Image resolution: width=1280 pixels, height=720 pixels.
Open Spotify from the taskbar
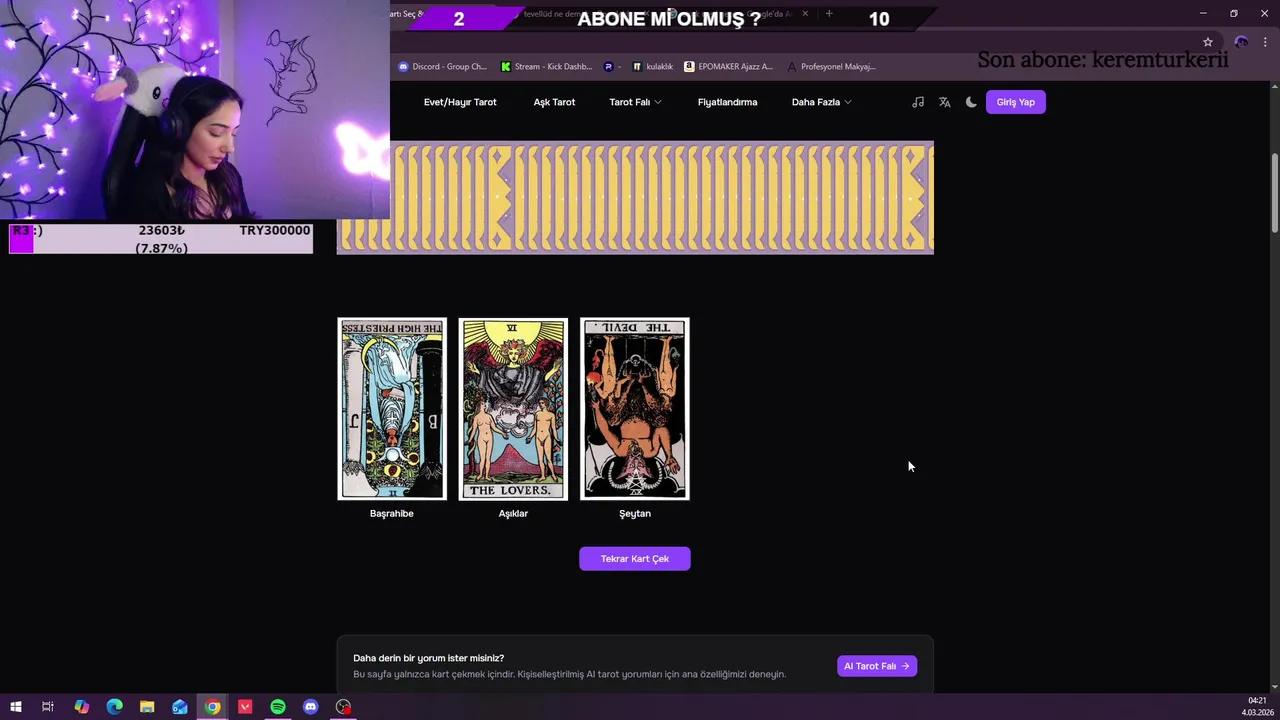278,707
